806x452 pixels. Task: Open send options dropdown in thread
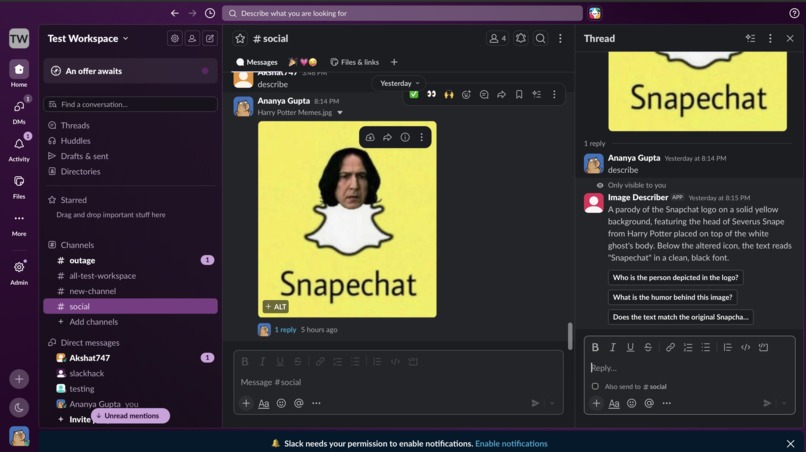[x=784, y=403]
